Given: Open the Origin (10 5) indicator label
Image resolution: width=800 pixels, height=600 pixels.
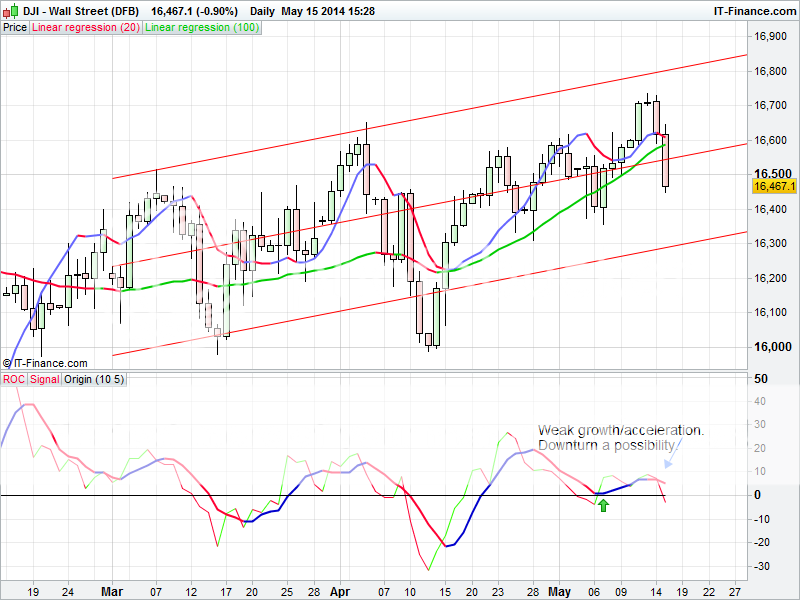Looking at the screenshot, I should (94, 379).
